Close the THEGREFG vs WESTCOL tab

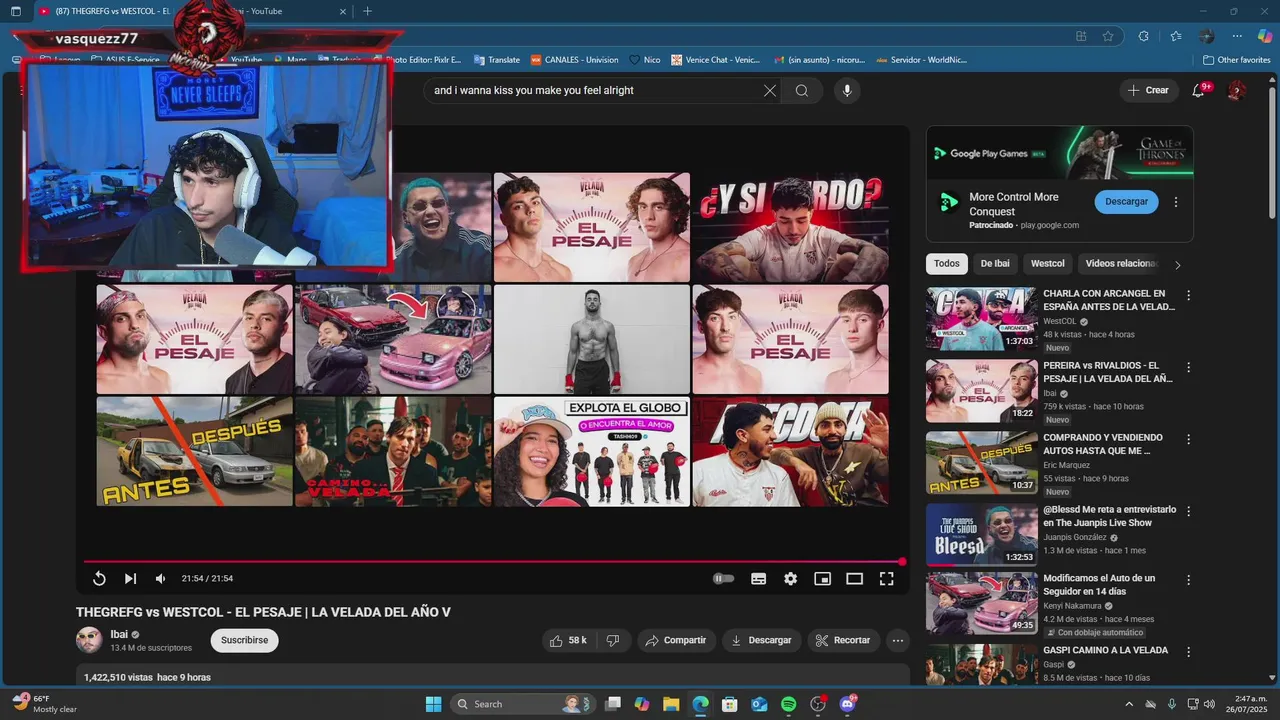click(x=343, y=11)
